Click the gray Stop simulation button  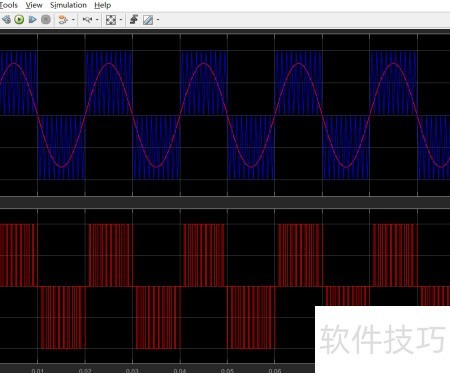click(x=46, y=20)
